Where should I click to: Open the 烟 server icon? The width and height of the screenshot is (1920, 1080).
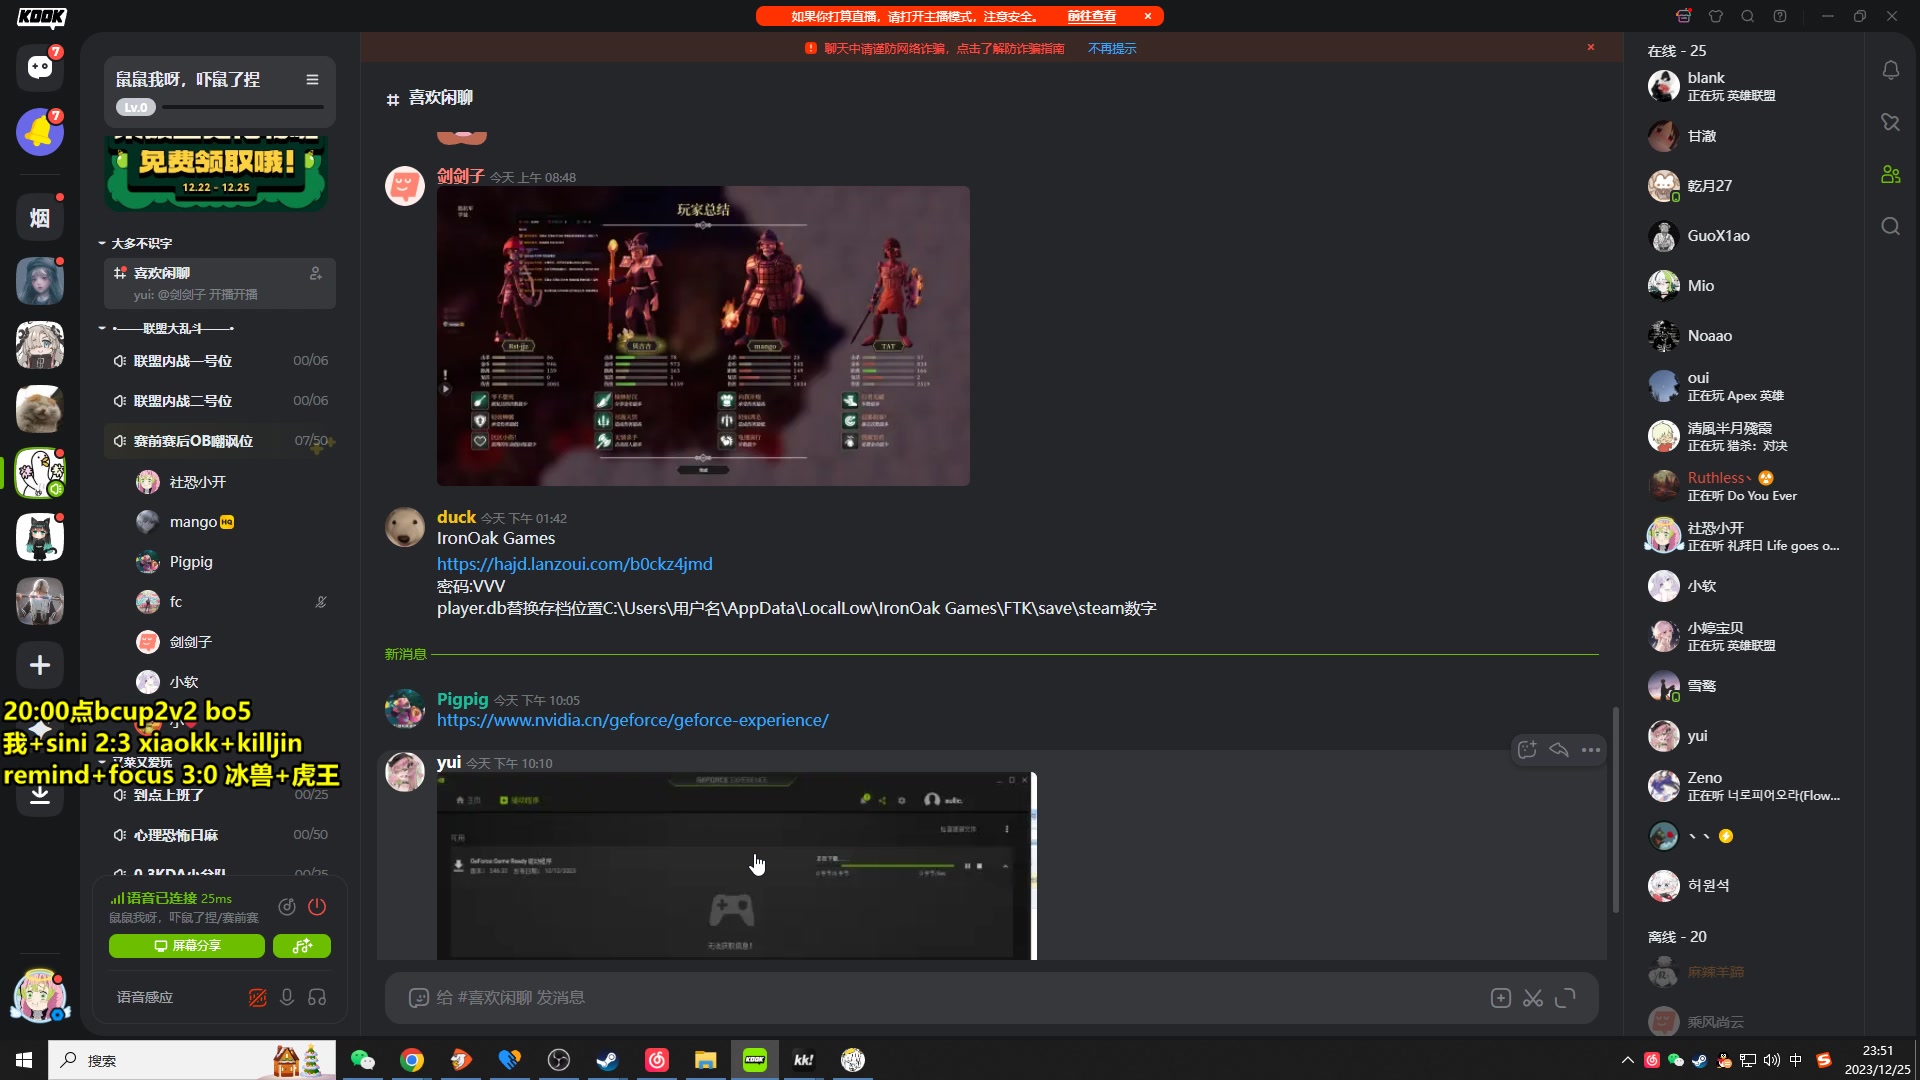40,218
